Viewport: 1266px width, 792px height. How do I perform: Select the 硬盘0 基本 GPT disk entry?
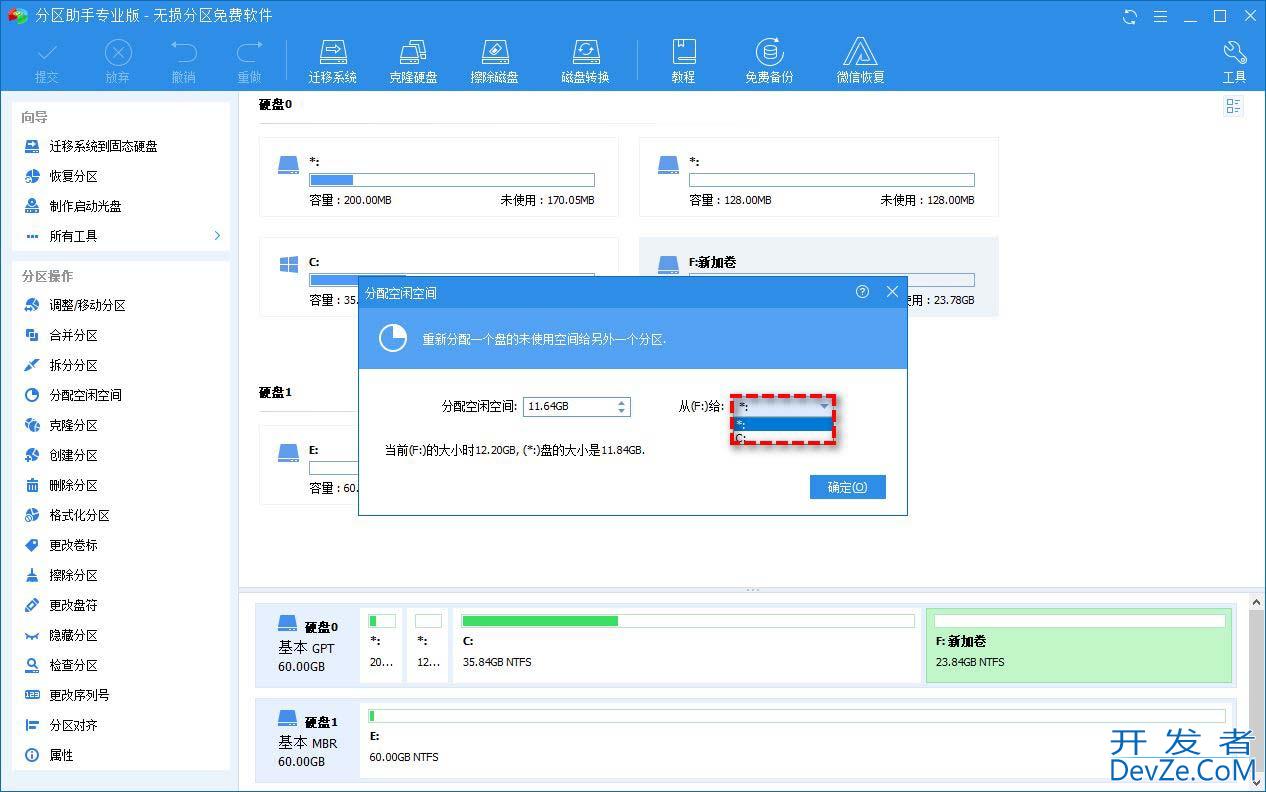click(308, 645)
